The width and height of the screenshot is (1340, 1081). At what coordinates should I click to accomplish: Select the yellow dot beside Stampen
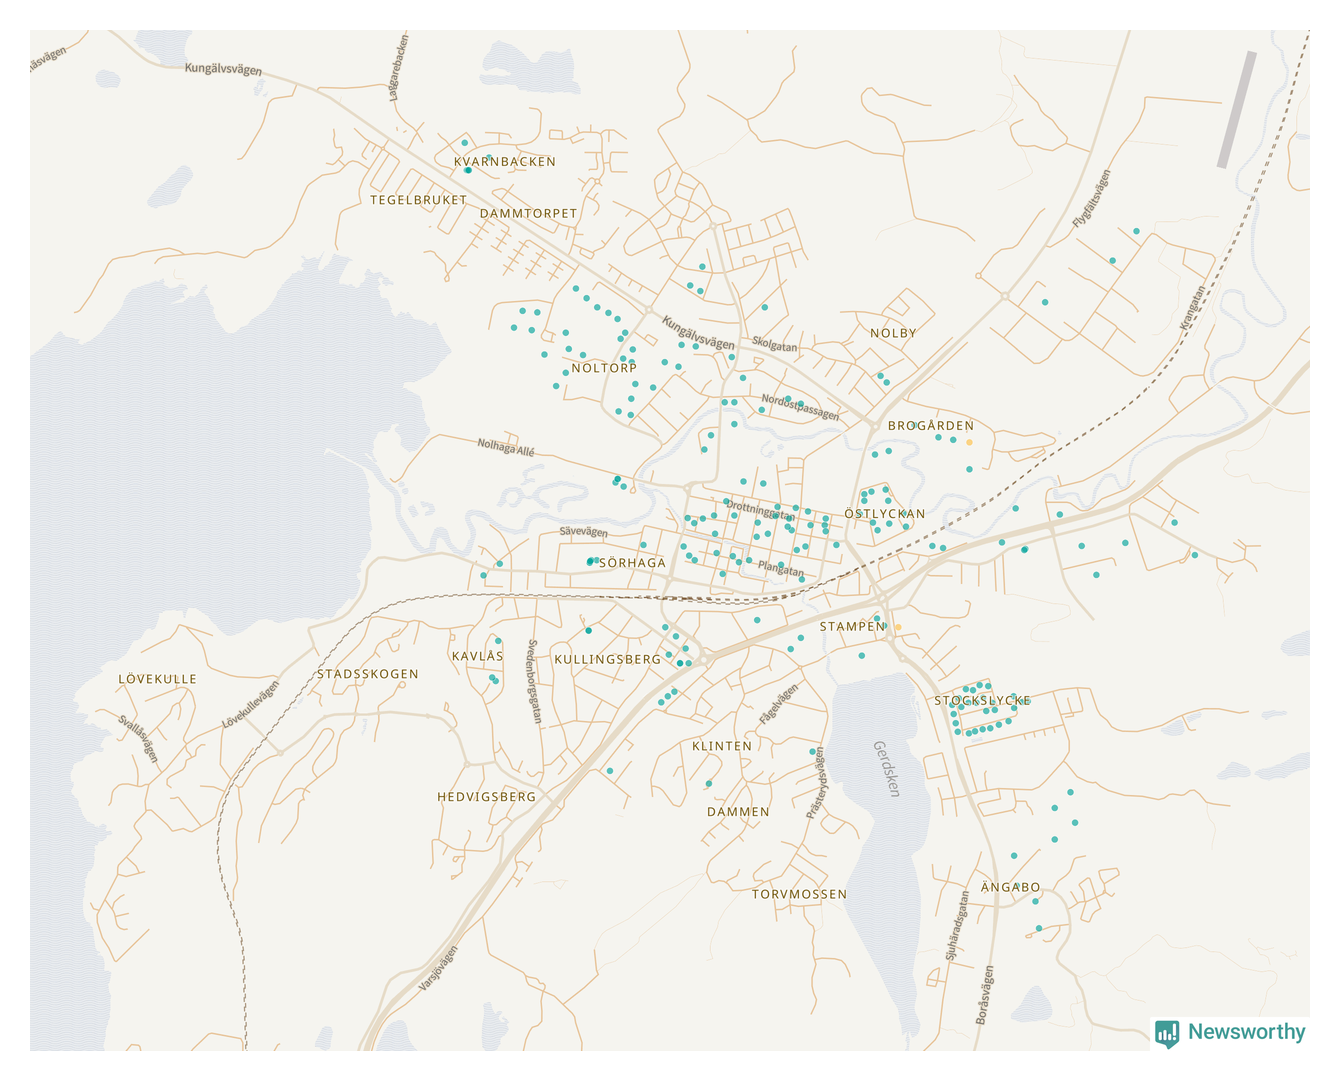click(x=898, y=627)
